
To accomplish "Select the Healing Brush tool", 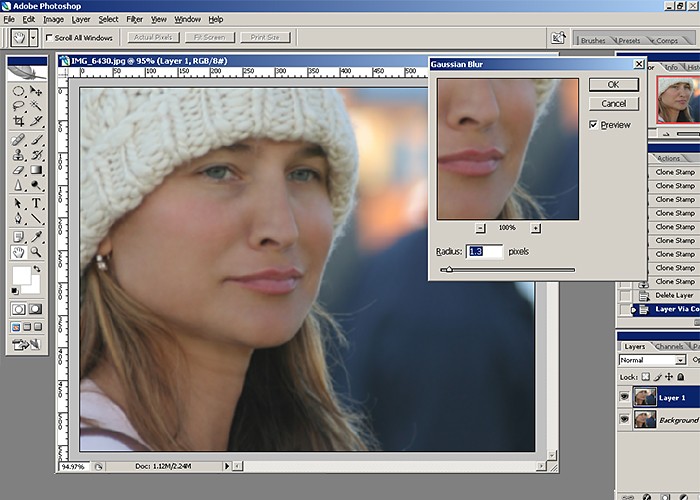I will point(18,140).
